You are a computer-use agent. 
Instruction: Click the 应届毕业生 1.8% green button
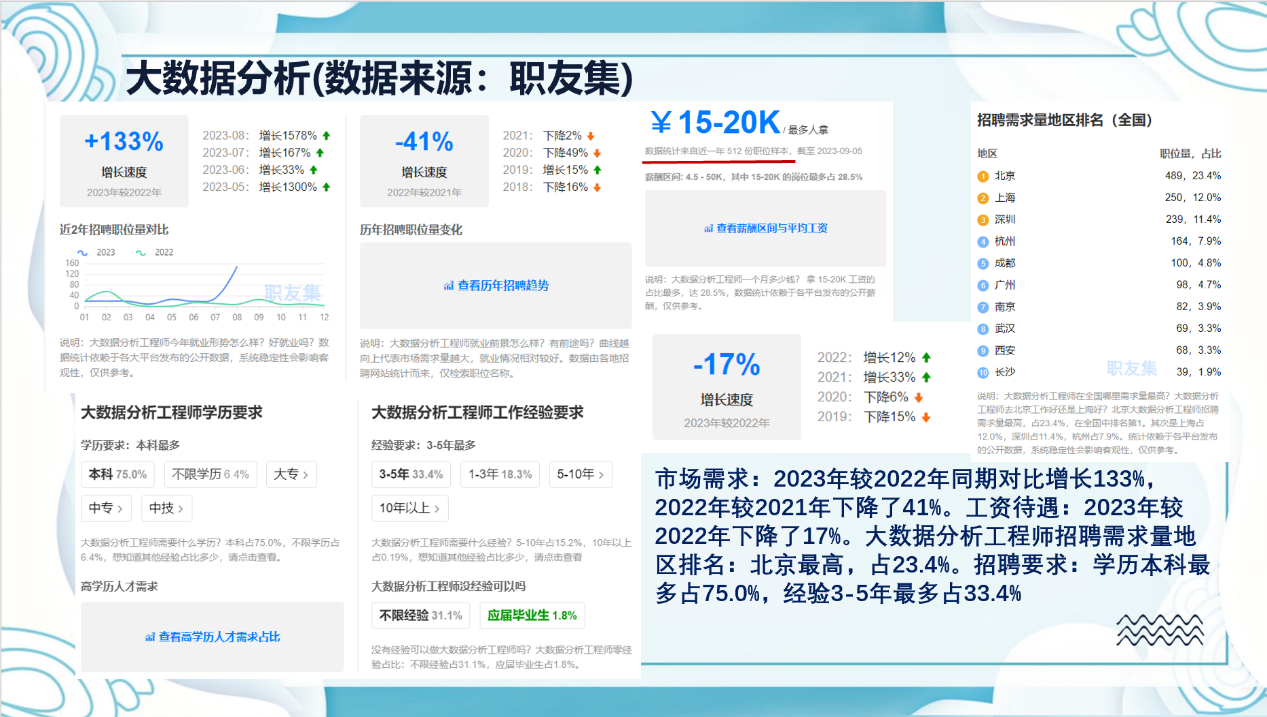pos(532,615)
